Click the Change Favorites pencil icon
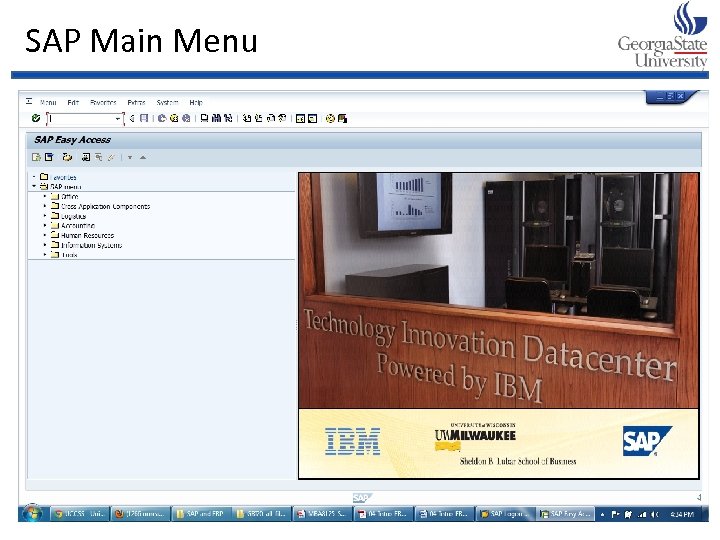Image resolution: width=720 pixels, height=540 pixels. 111,157
